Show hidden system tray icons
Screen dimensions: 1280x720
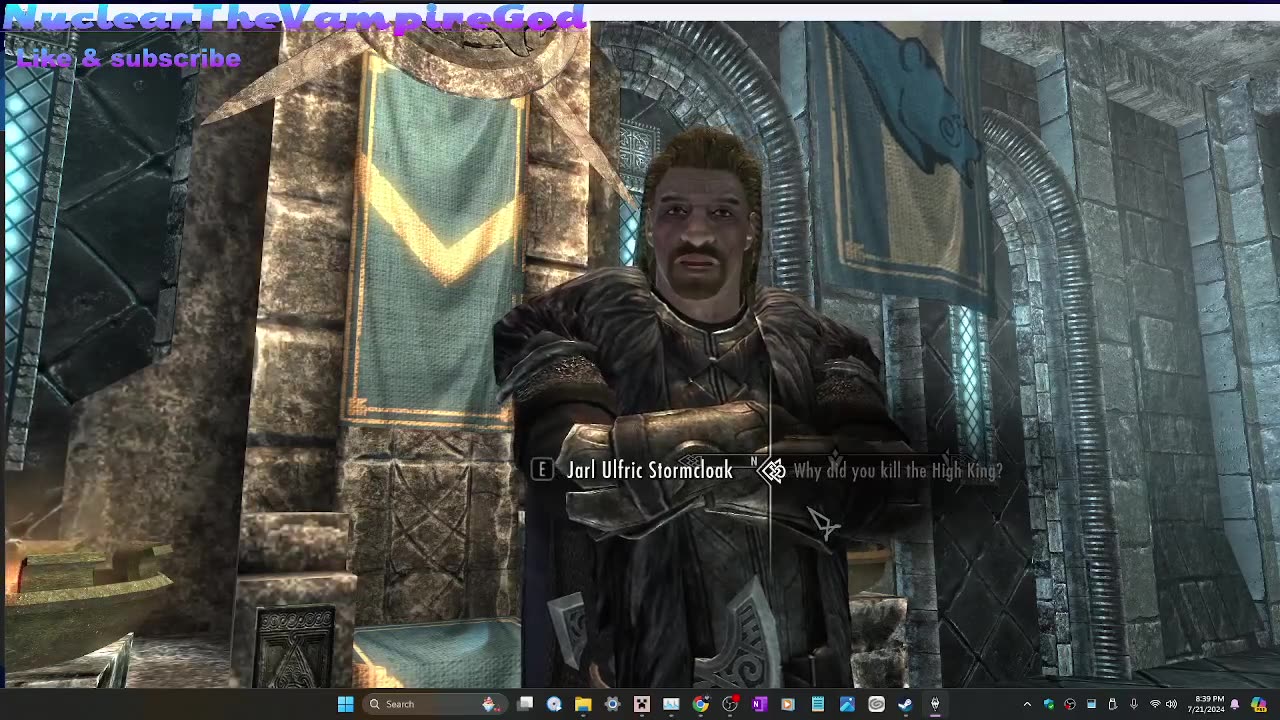coord(1027,704)
